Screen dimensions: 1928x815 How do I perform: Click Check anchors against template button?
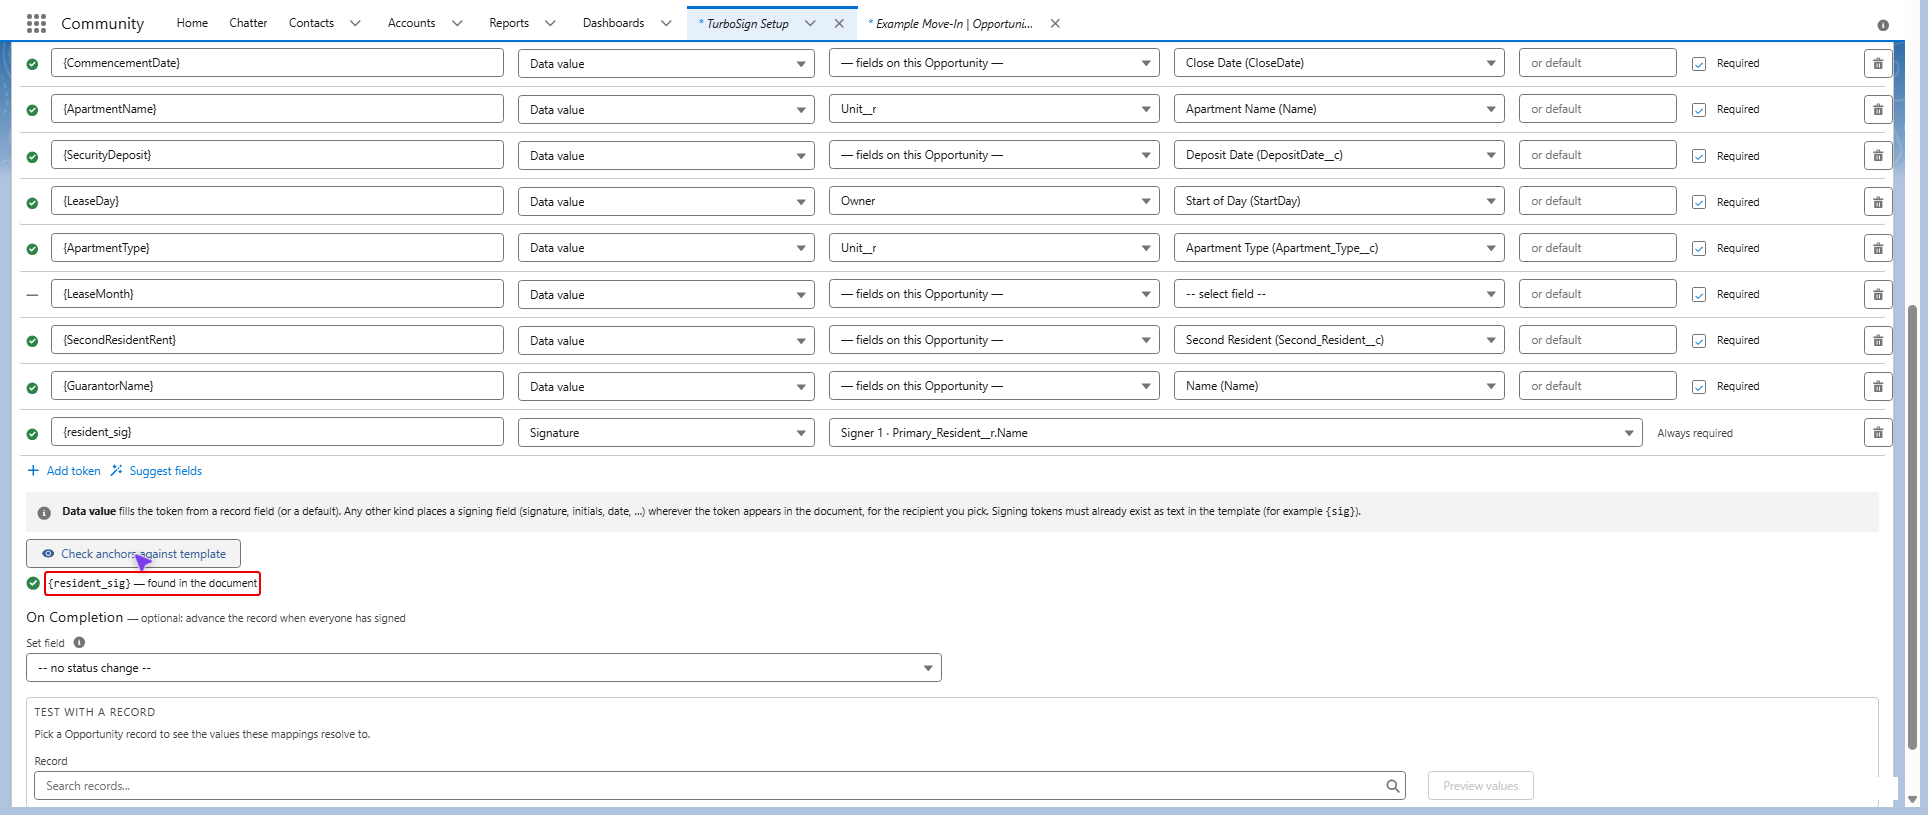[133, 553]
